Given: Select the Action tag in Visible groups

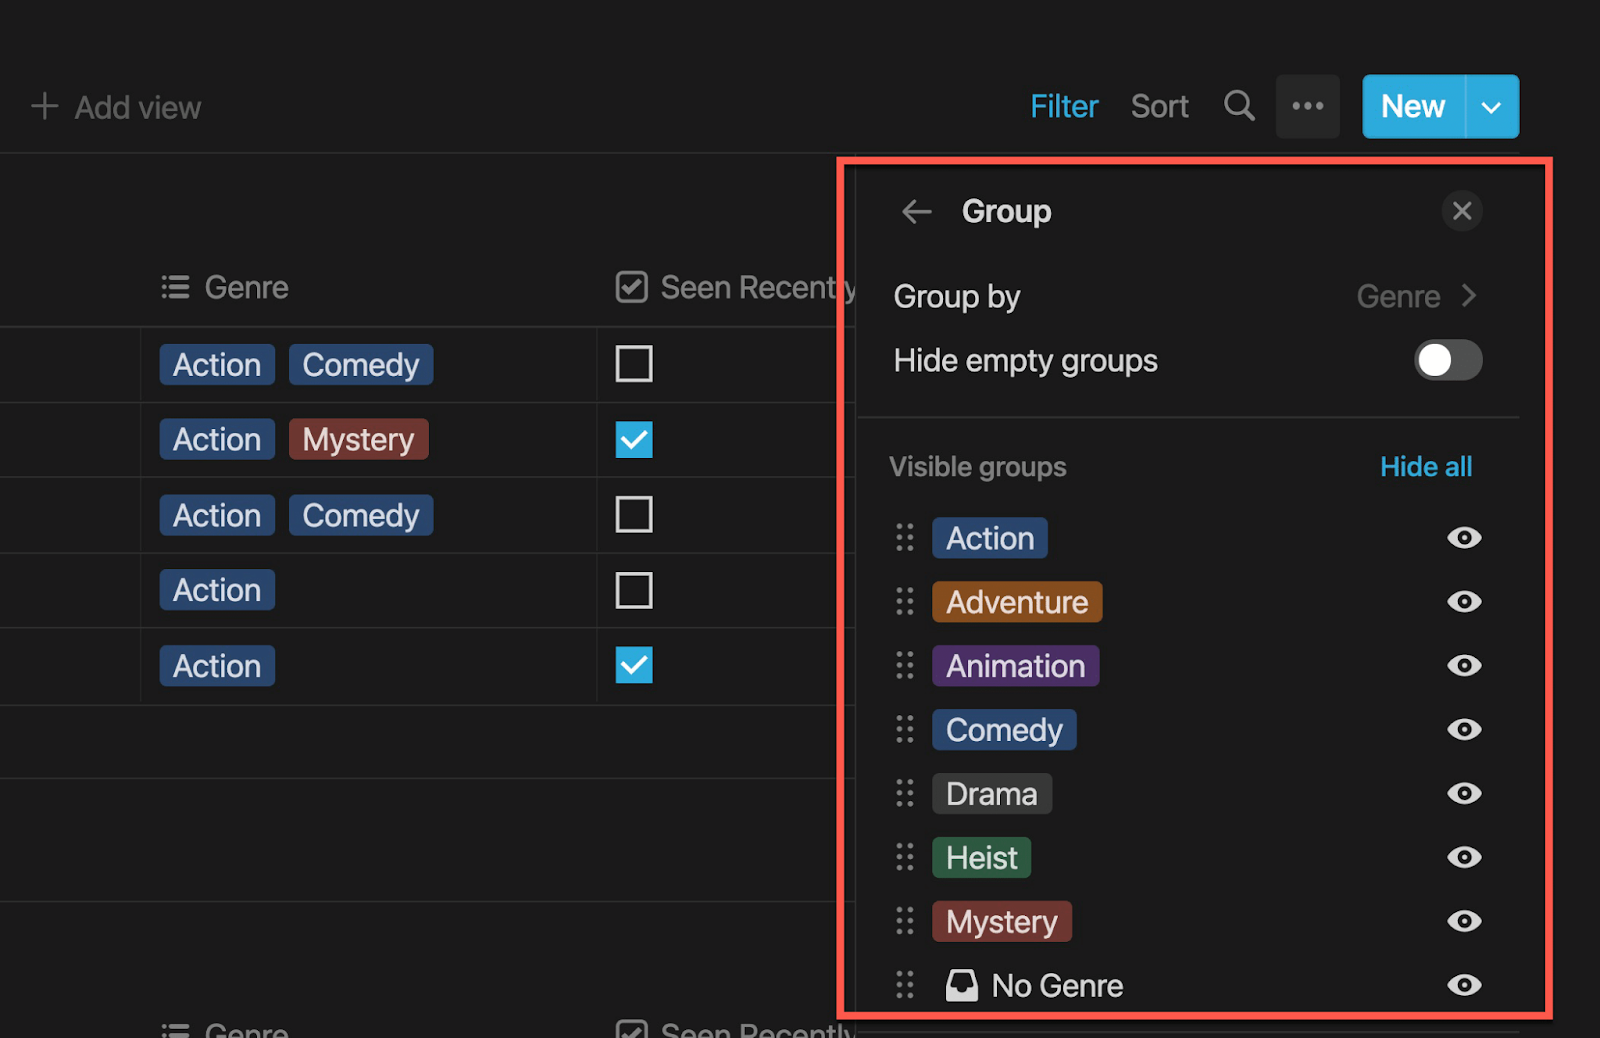Looking at the screenshot, I should [990, 538].
